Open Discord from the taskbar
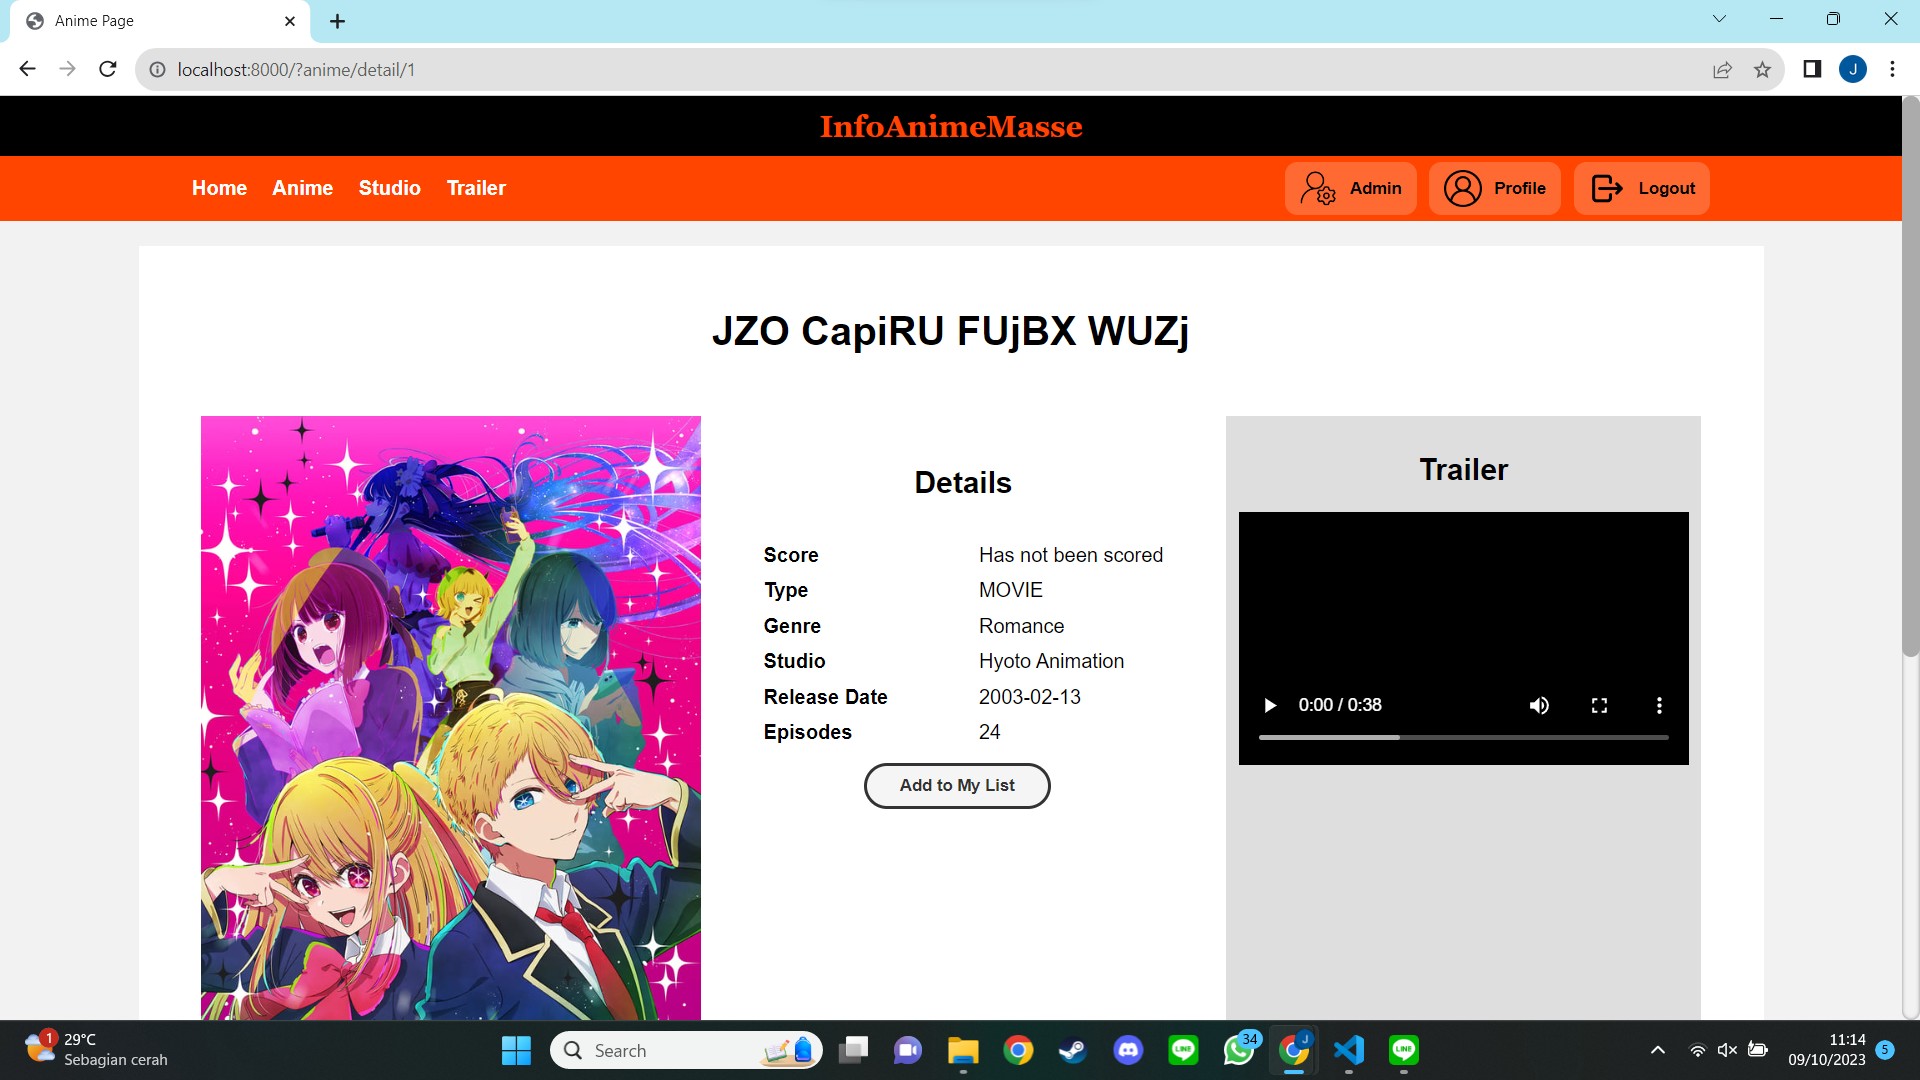 (x=1128, y=1050)
